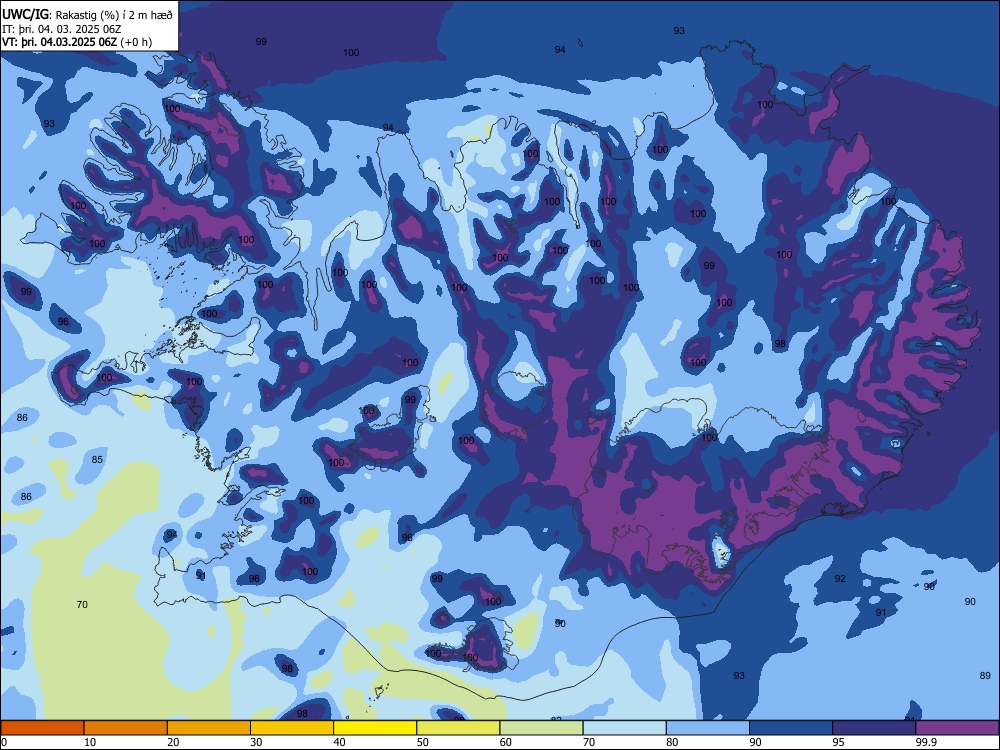Select the amber 20–30 legend swatch

209,728
